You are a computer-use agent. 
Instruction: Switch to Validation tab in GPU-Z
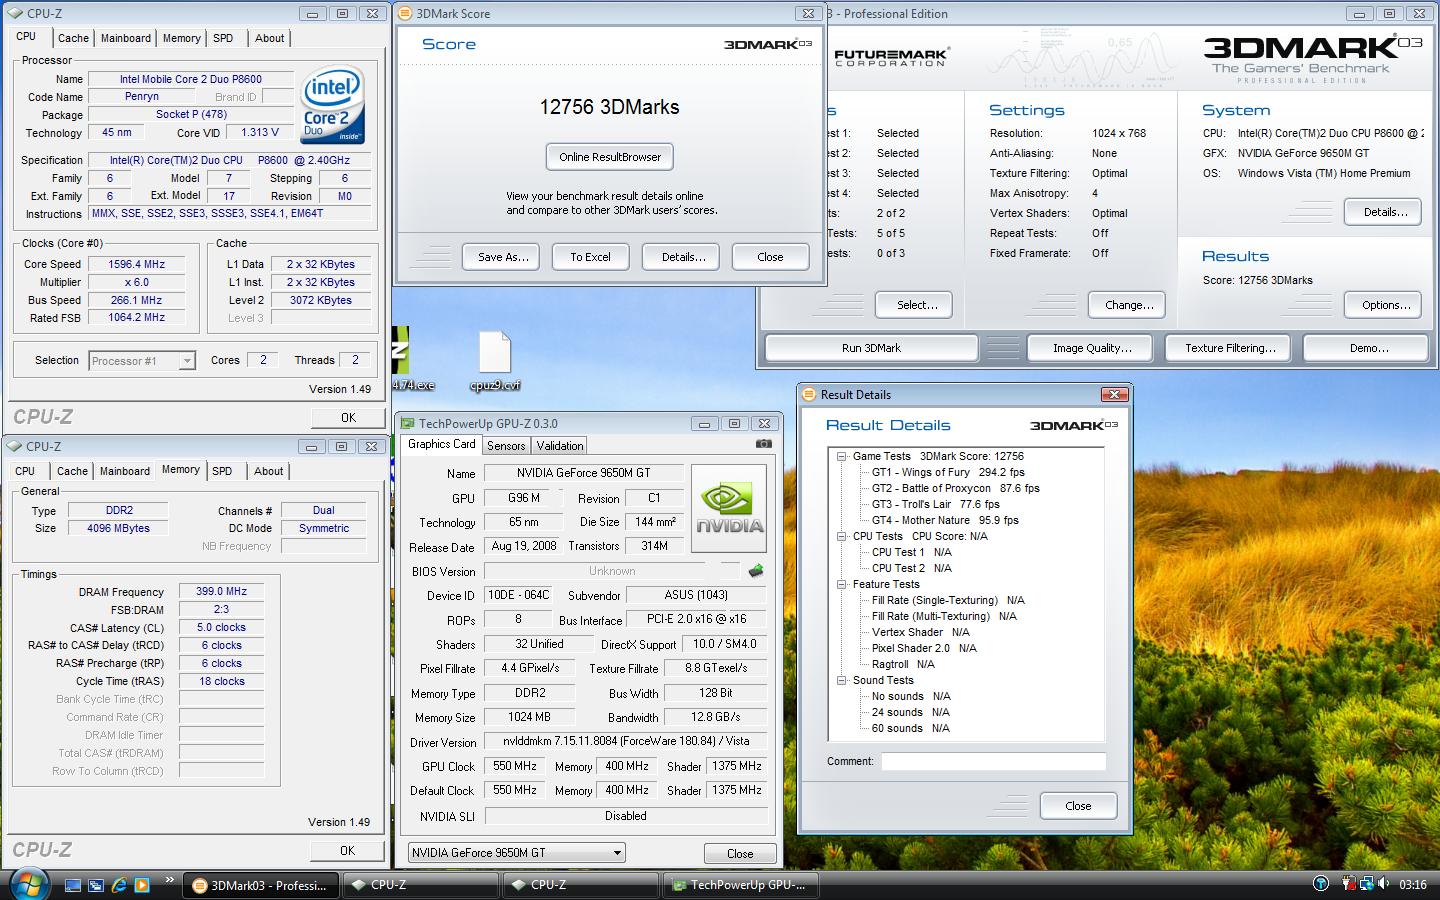click(560, 446)
